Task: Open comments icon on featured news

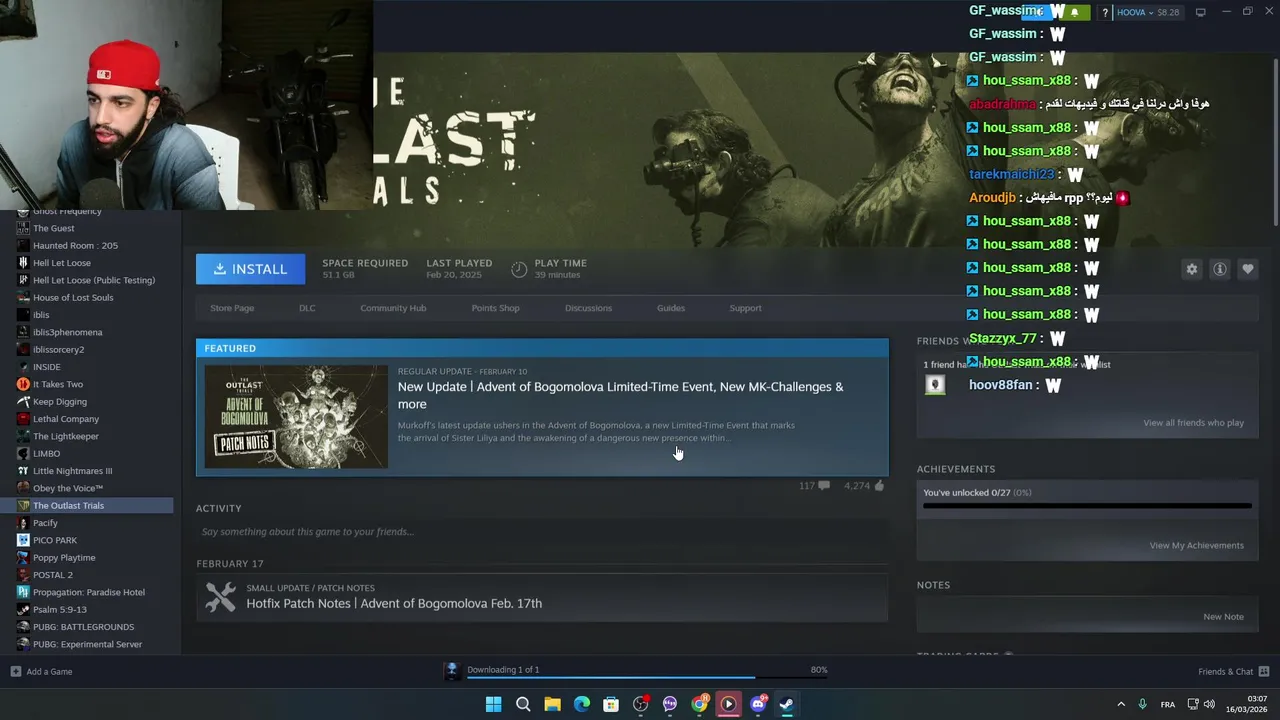Action: (x=824, y=486)
